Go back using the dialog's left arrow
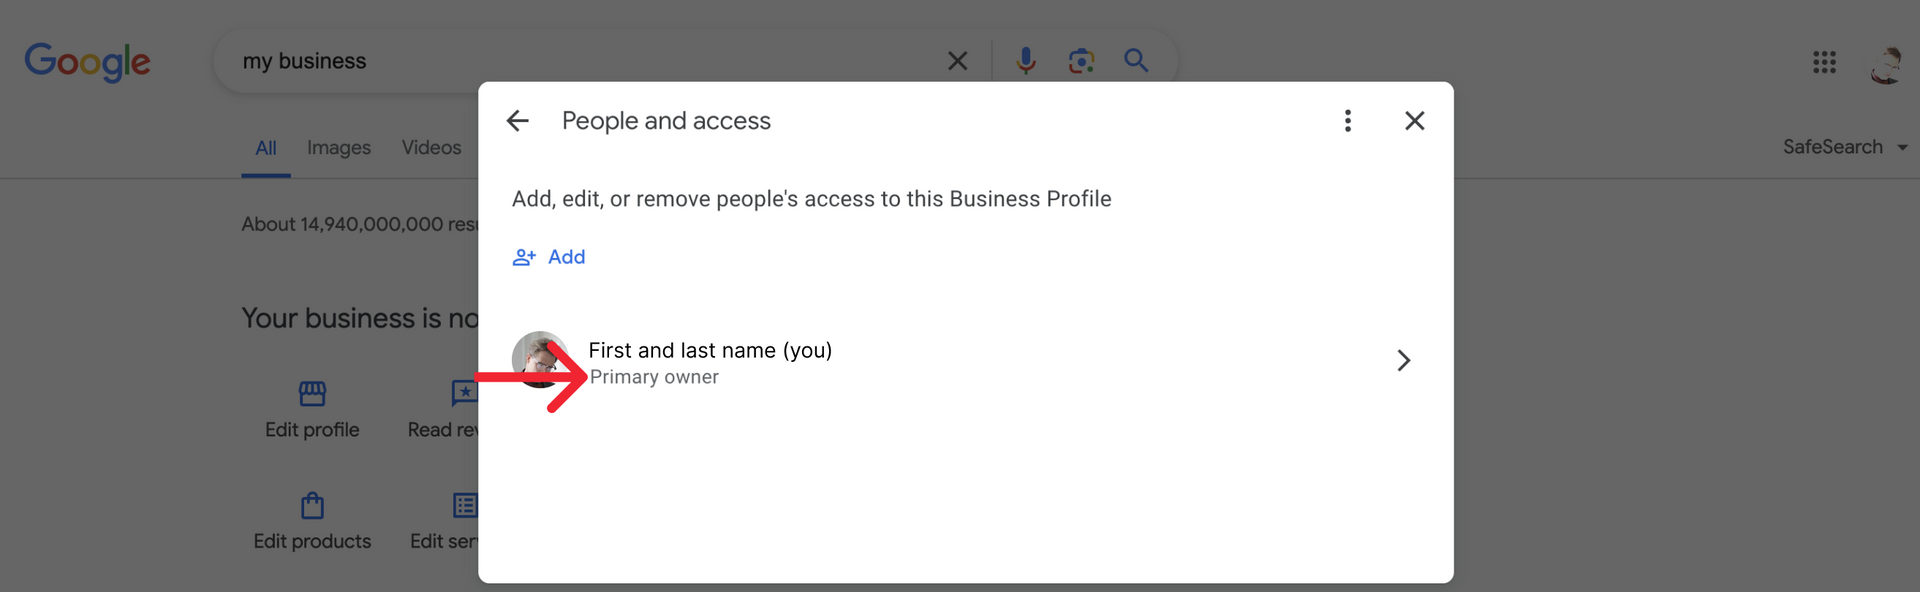 pos(517,121)
